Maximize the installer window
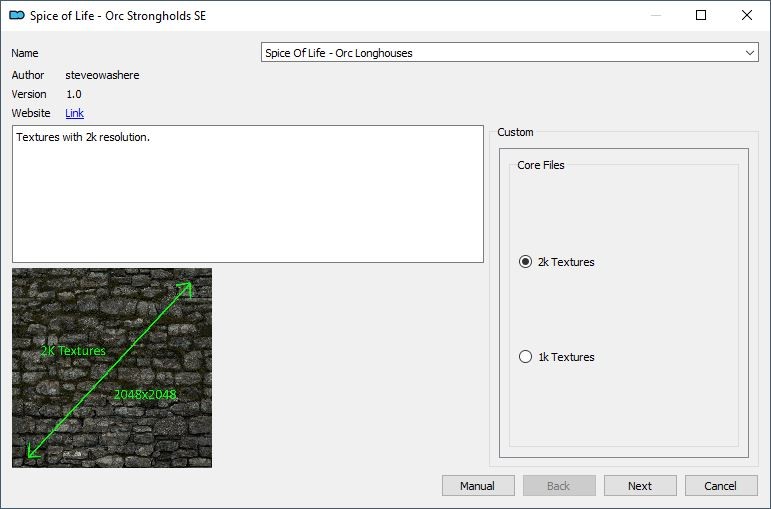Viewport: 771px width, 509px height. pos(701,15)
